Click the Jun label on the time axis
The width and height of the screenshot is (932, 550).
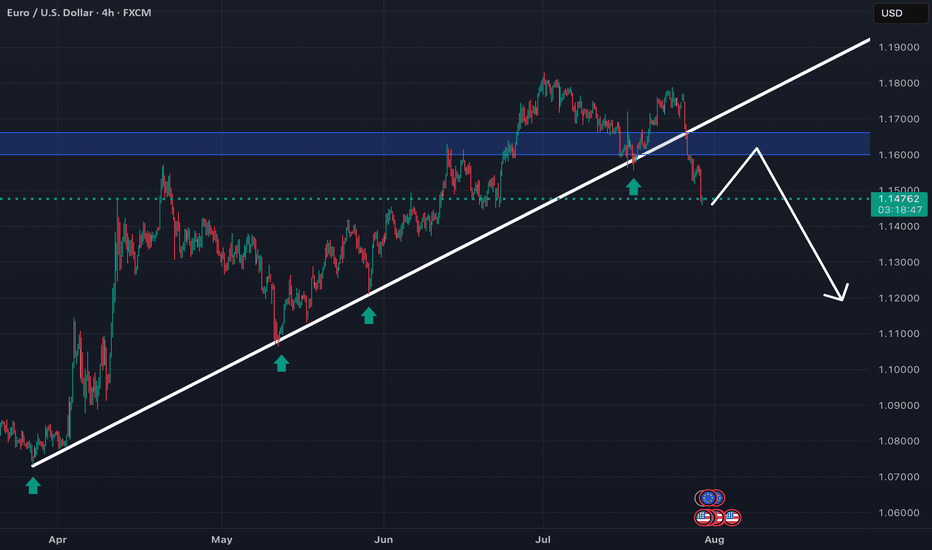(383, 540)
